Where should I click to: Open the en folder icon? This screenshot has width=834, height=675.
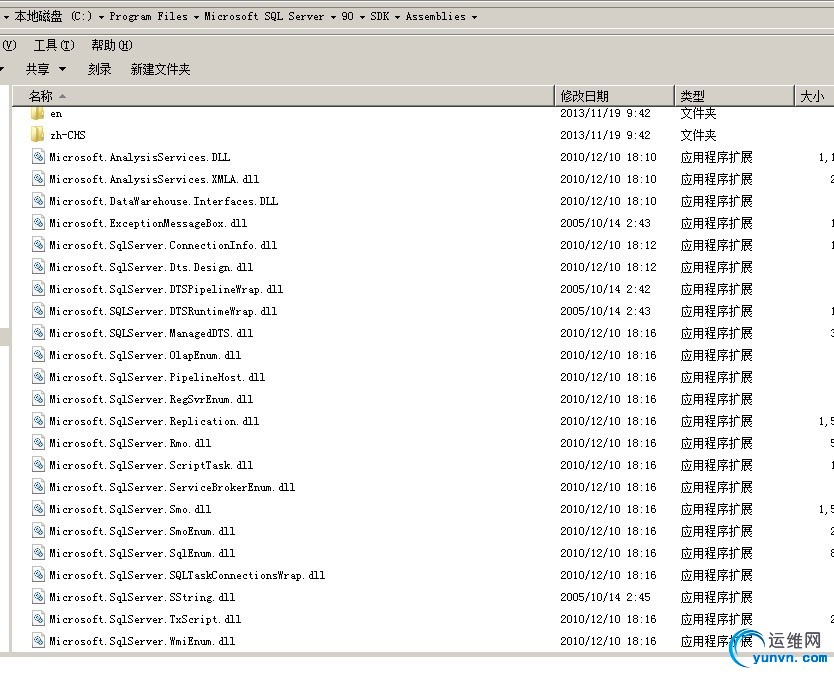pyautogui.click(x=38, y=113)
